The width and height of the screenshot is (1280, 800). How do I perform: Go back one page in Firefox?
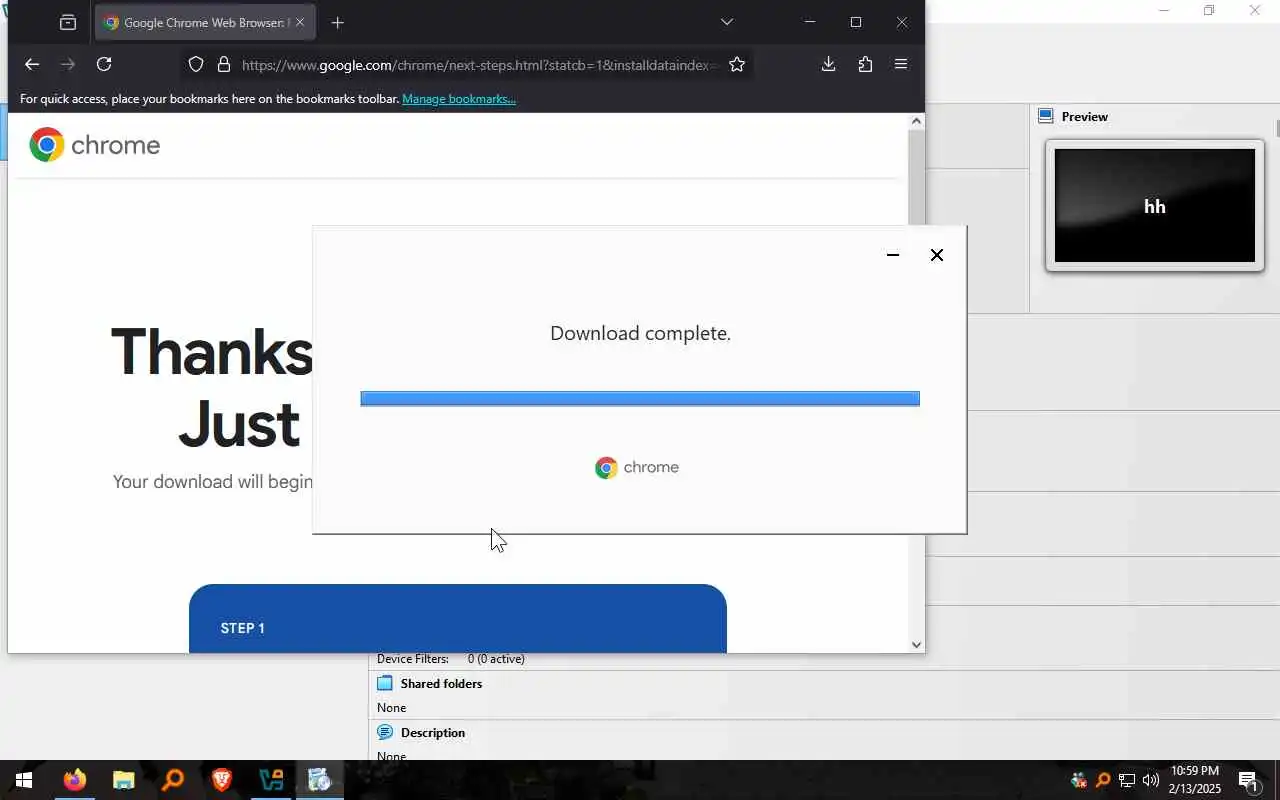click(x=32, y=64)
